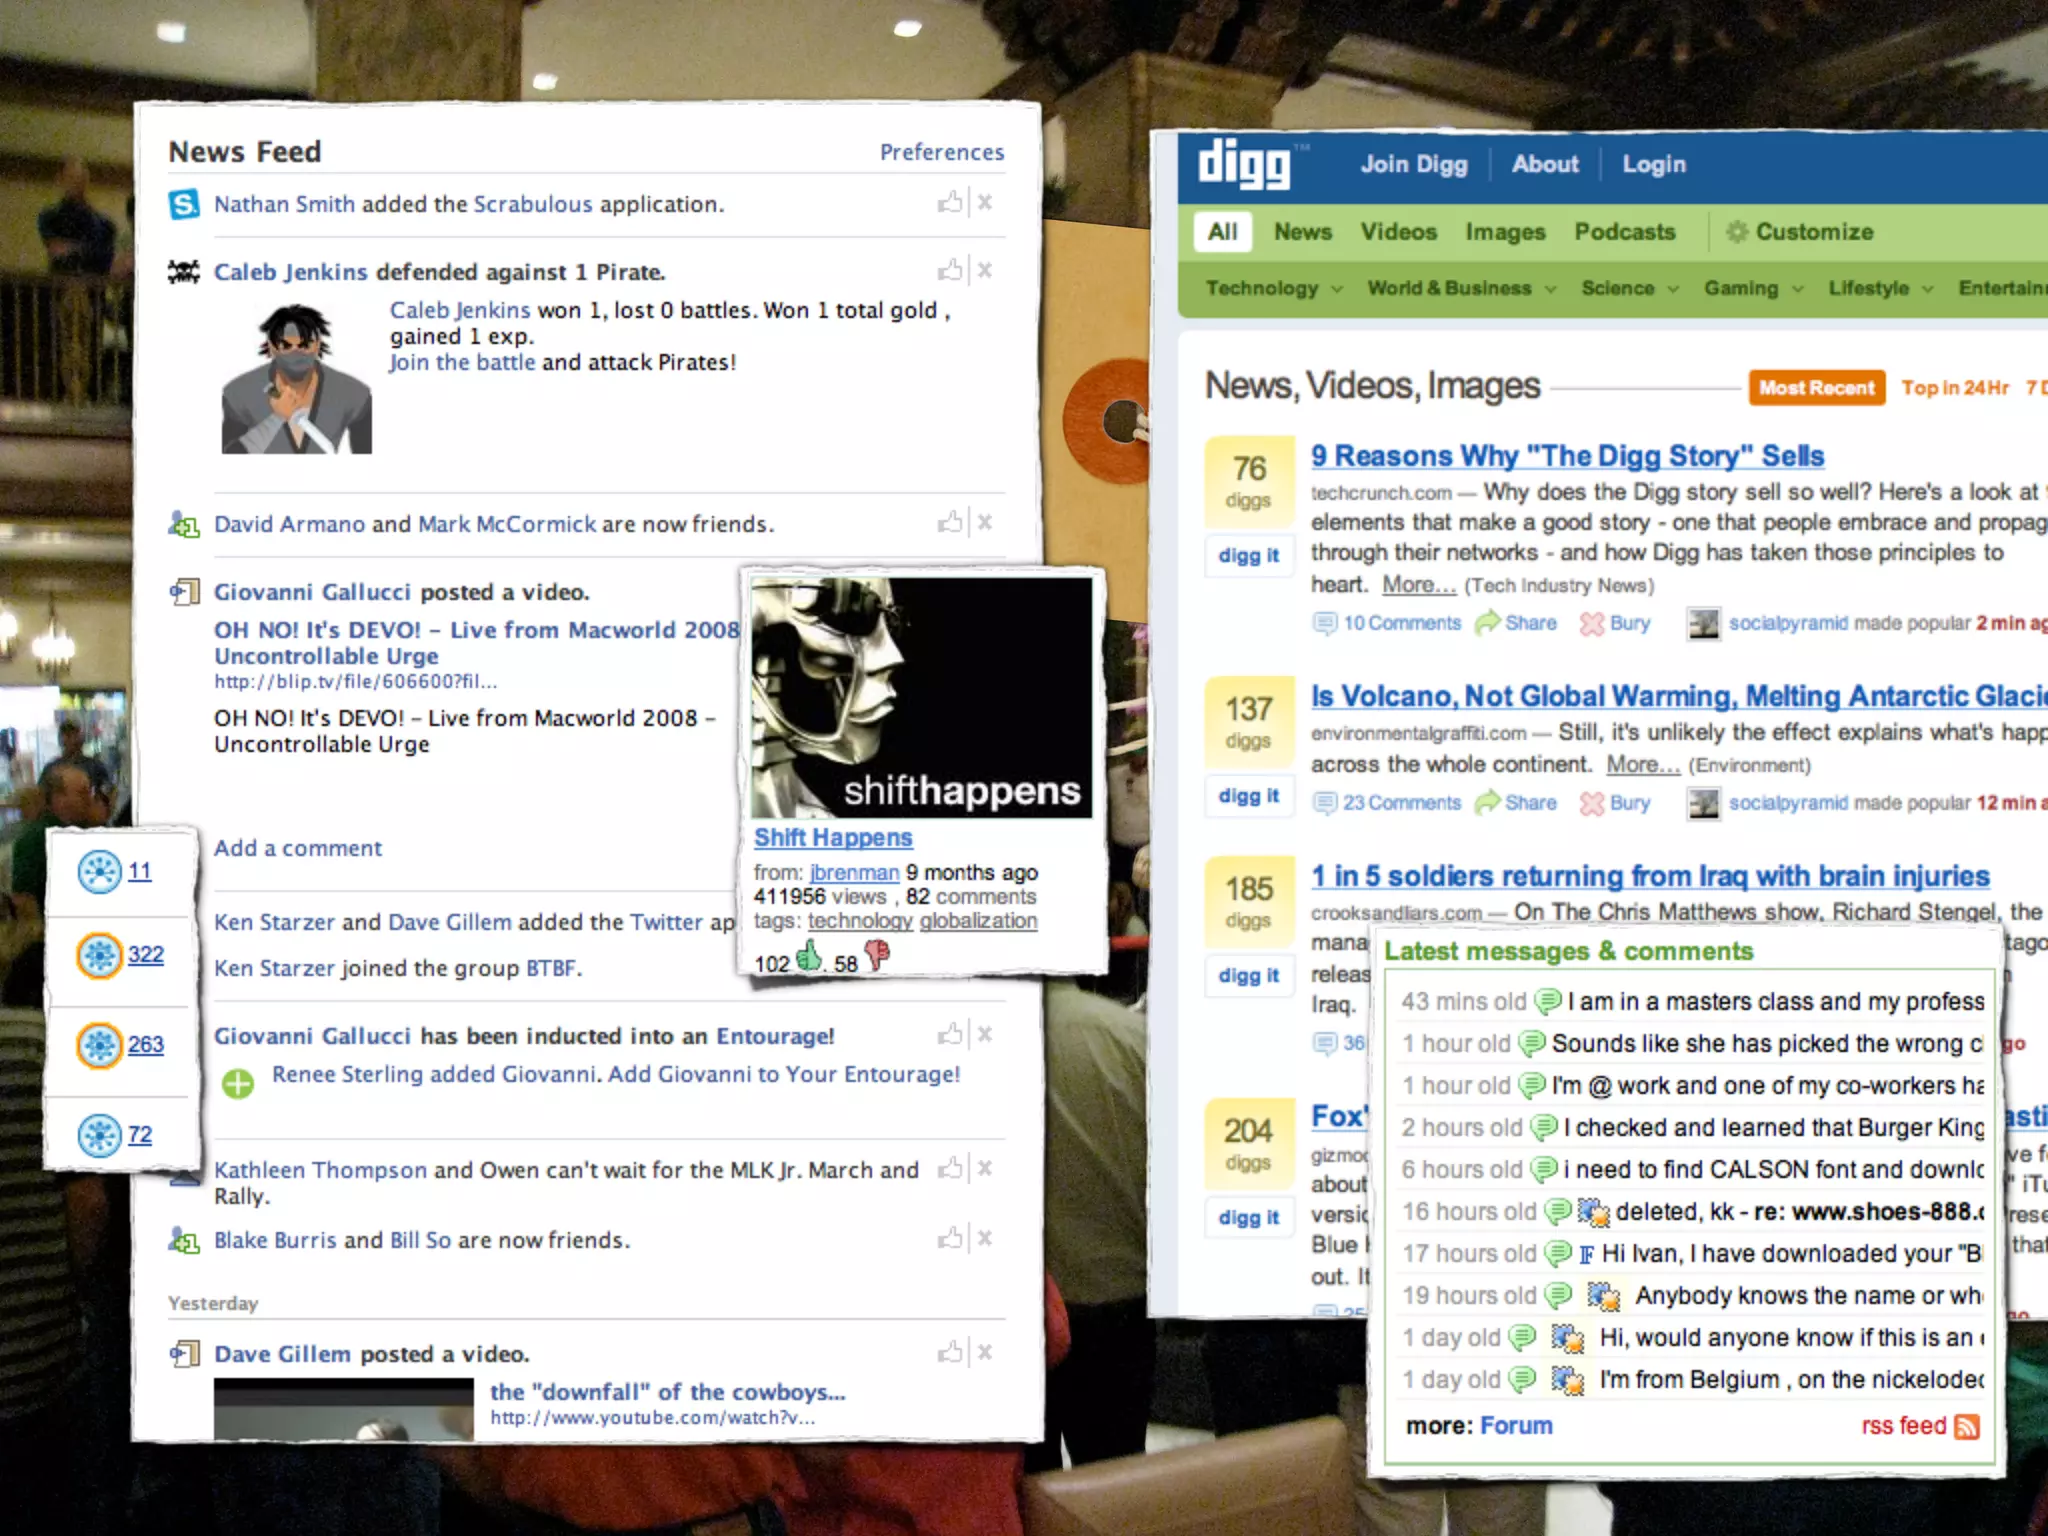Viewport: 2048px width, 1536px height.
Task: Click the thumbs up icon on Shift Happens
Action: click(x=808, y=957)
